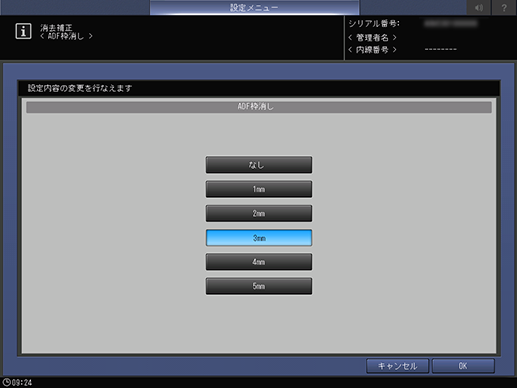517x388 pixels.
Task: Click the シリアル番号 label
Action: [374, 24]
